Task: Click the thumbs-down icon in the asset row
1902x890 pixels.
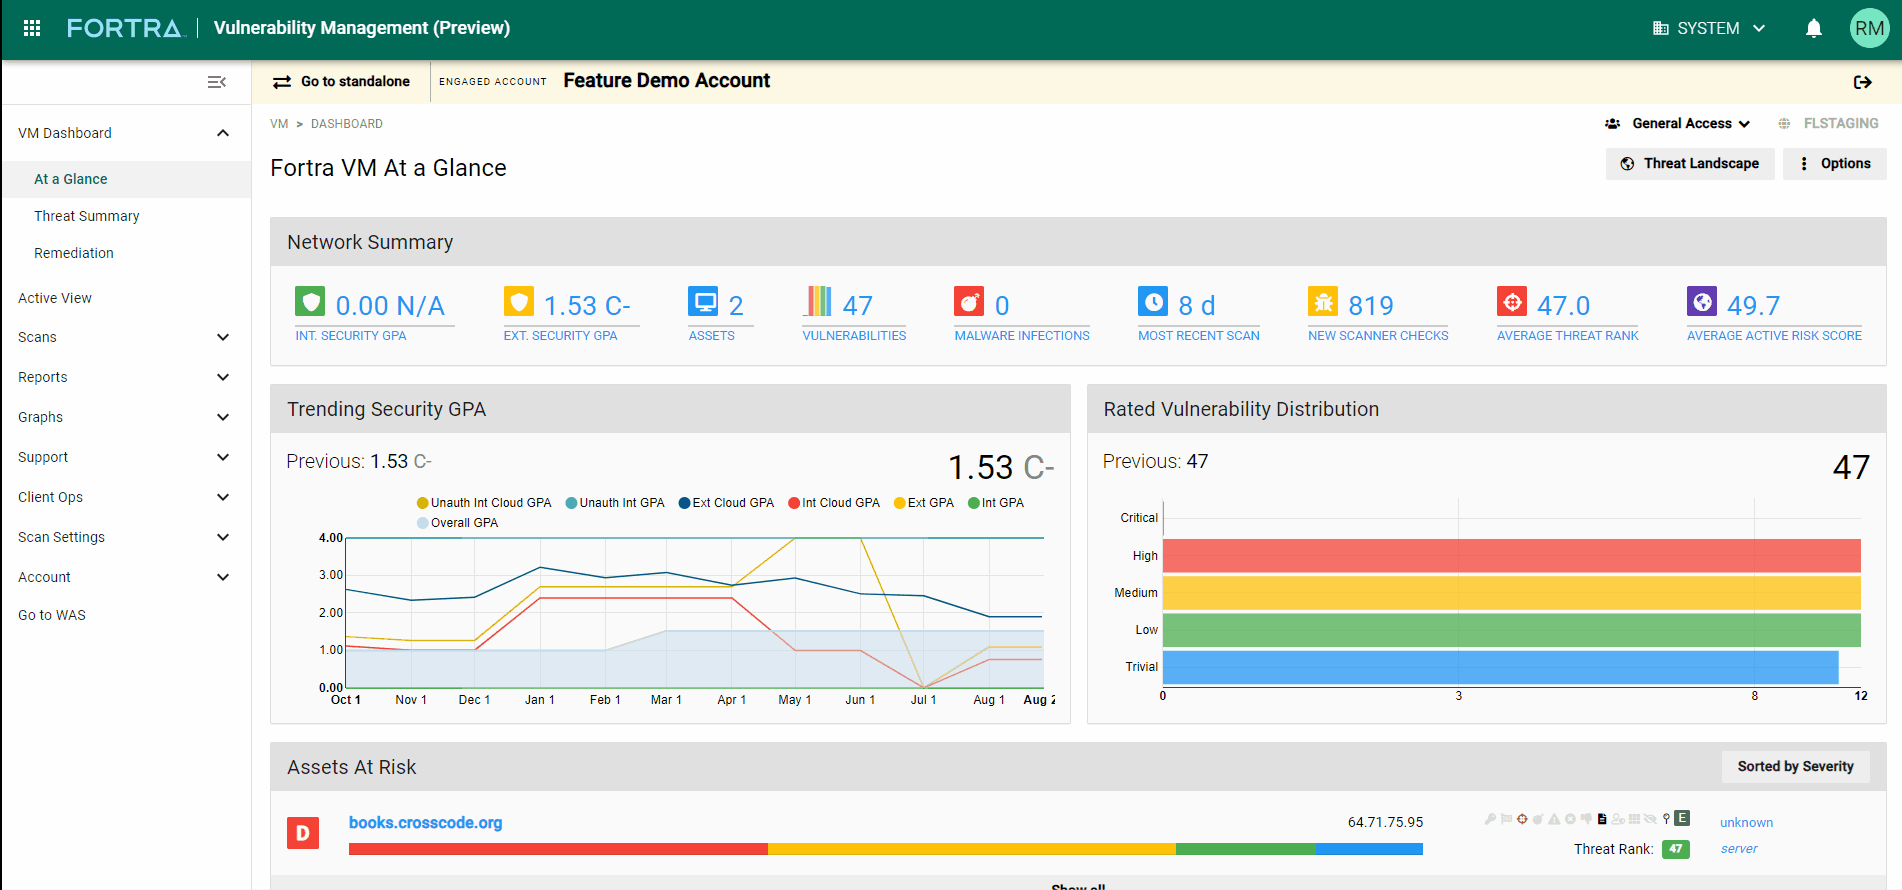Action: click(x=1586, y=818)
